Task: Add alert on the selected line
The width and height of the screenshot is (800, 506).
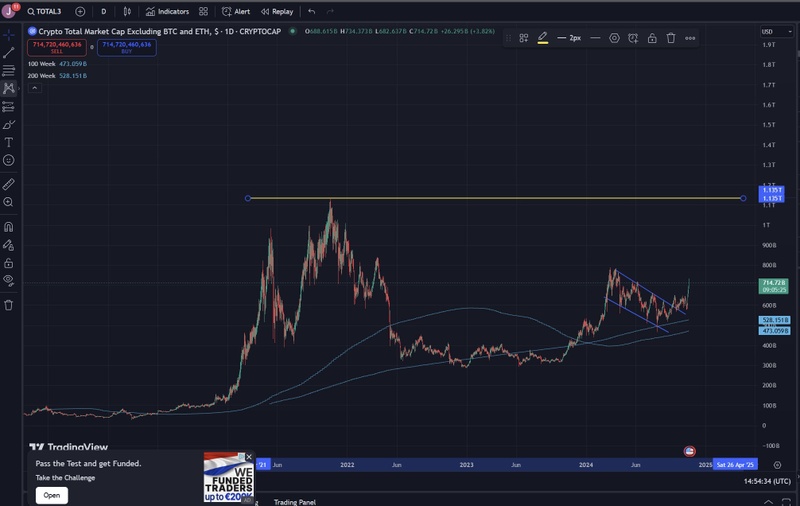Action: click(633, 38)
